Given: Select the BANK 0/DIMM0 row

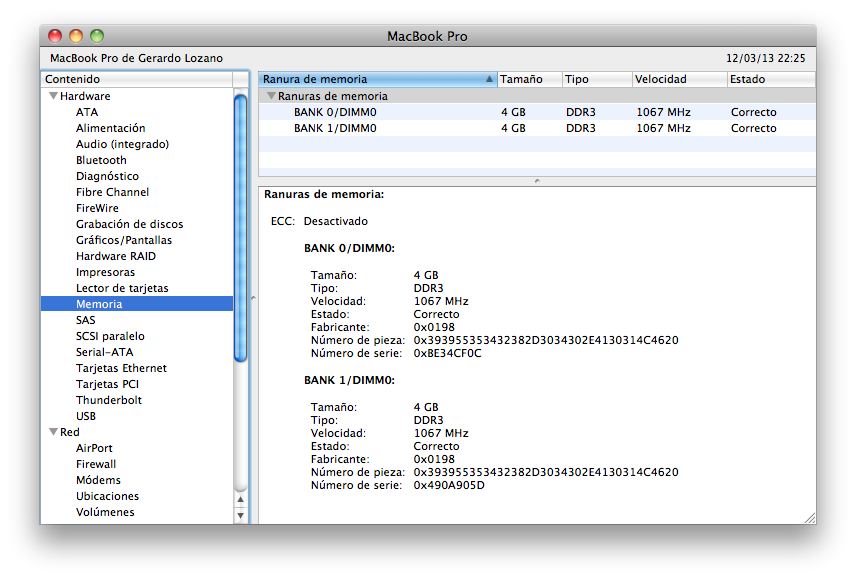Looking at the screenshot, I should click(x=537, y=112).
